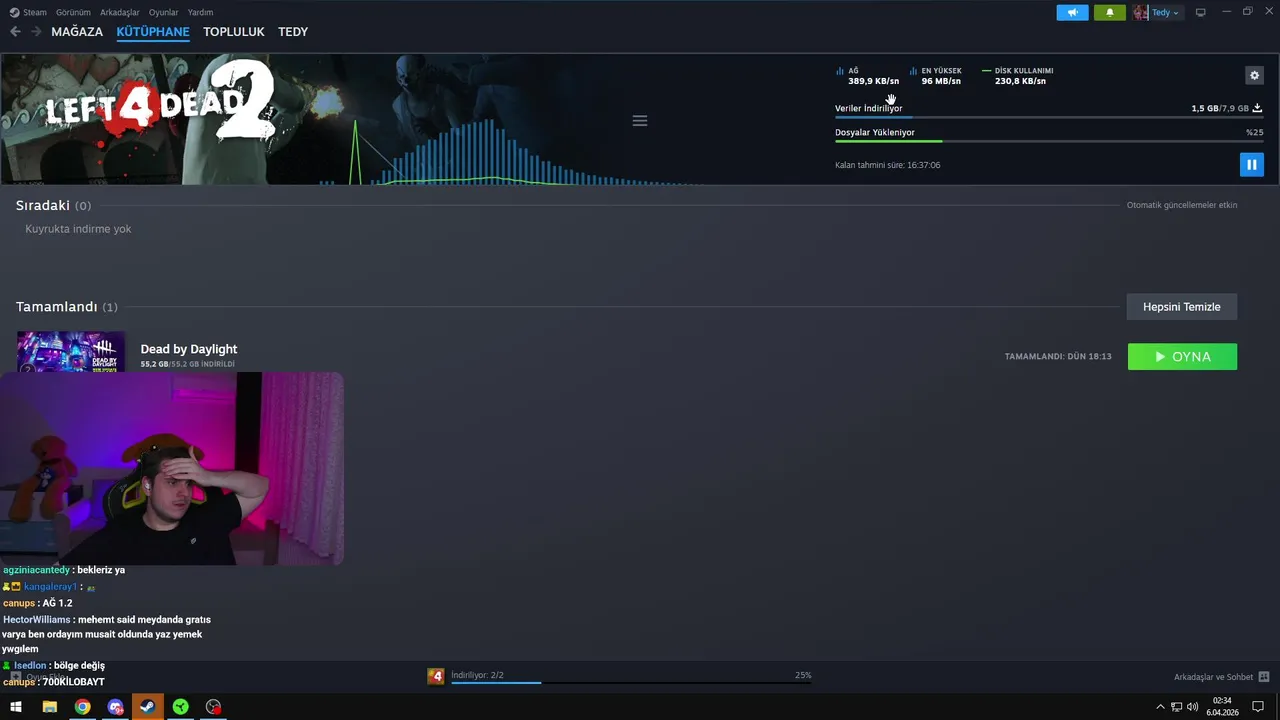Click the bottom bar download progress bar

pyautogui.click(x=631, y=683)
